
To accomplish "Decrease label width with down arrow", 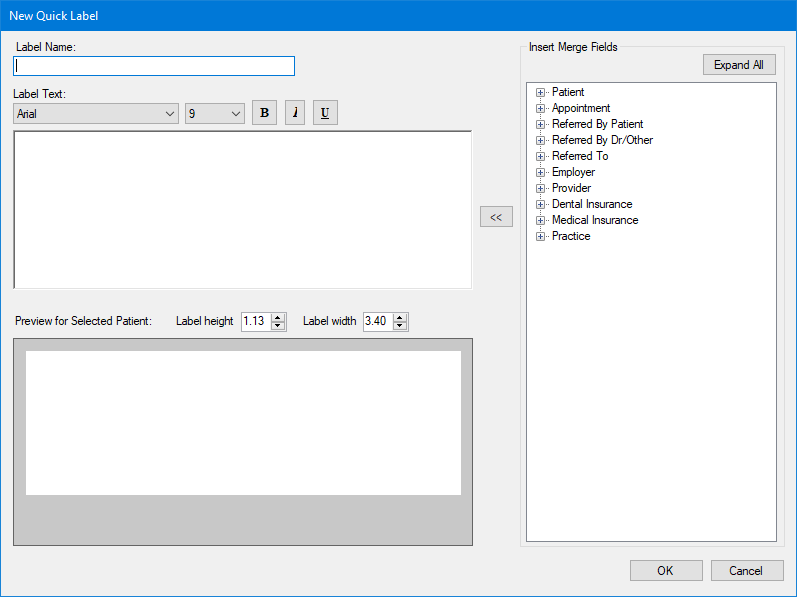I will pyautogui.click(x=400, y=326).
